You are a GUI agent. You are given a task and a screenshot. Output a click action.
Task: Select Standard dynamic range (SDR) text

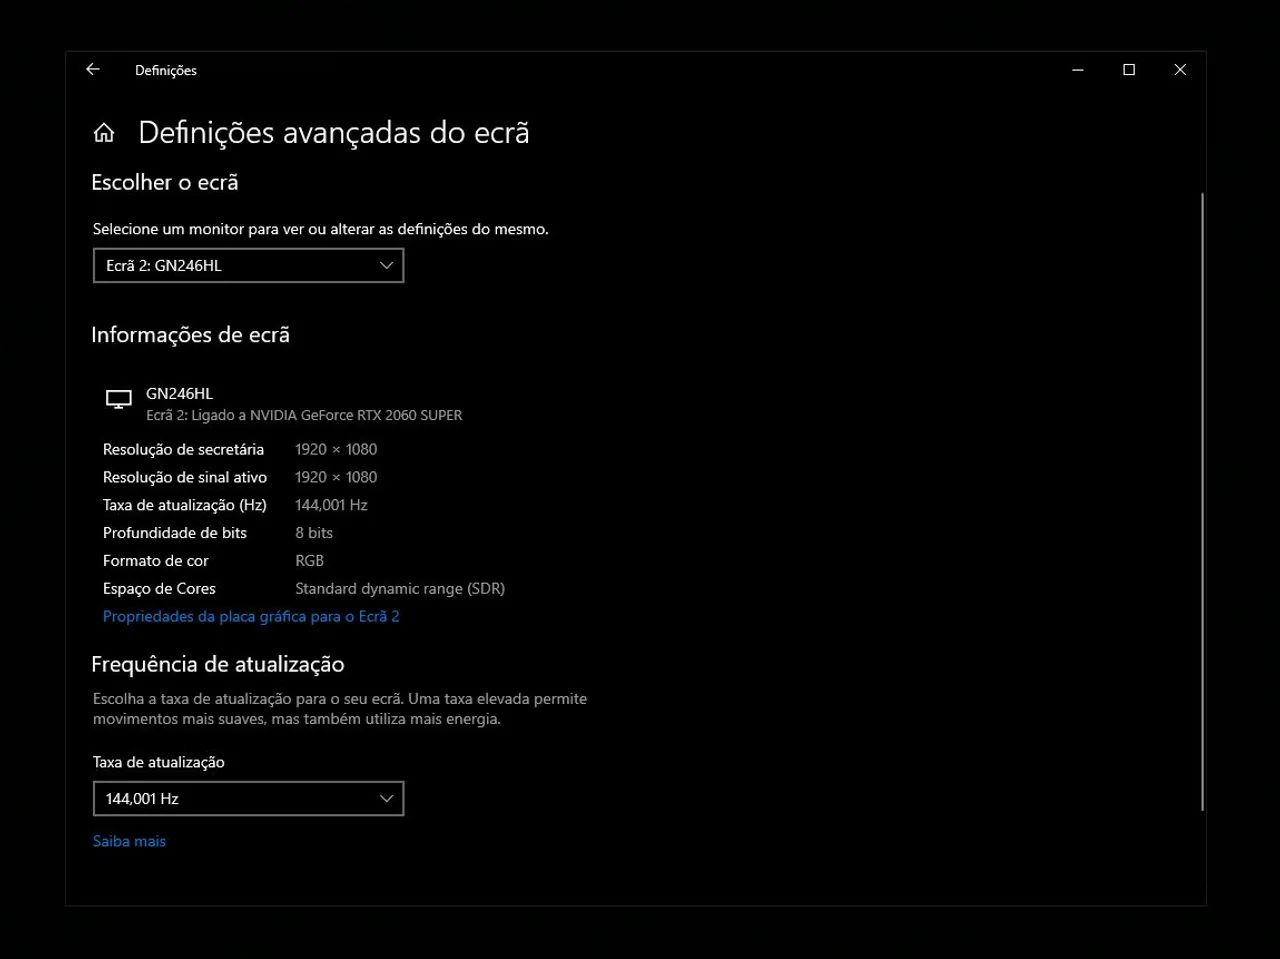pos(400,589)
